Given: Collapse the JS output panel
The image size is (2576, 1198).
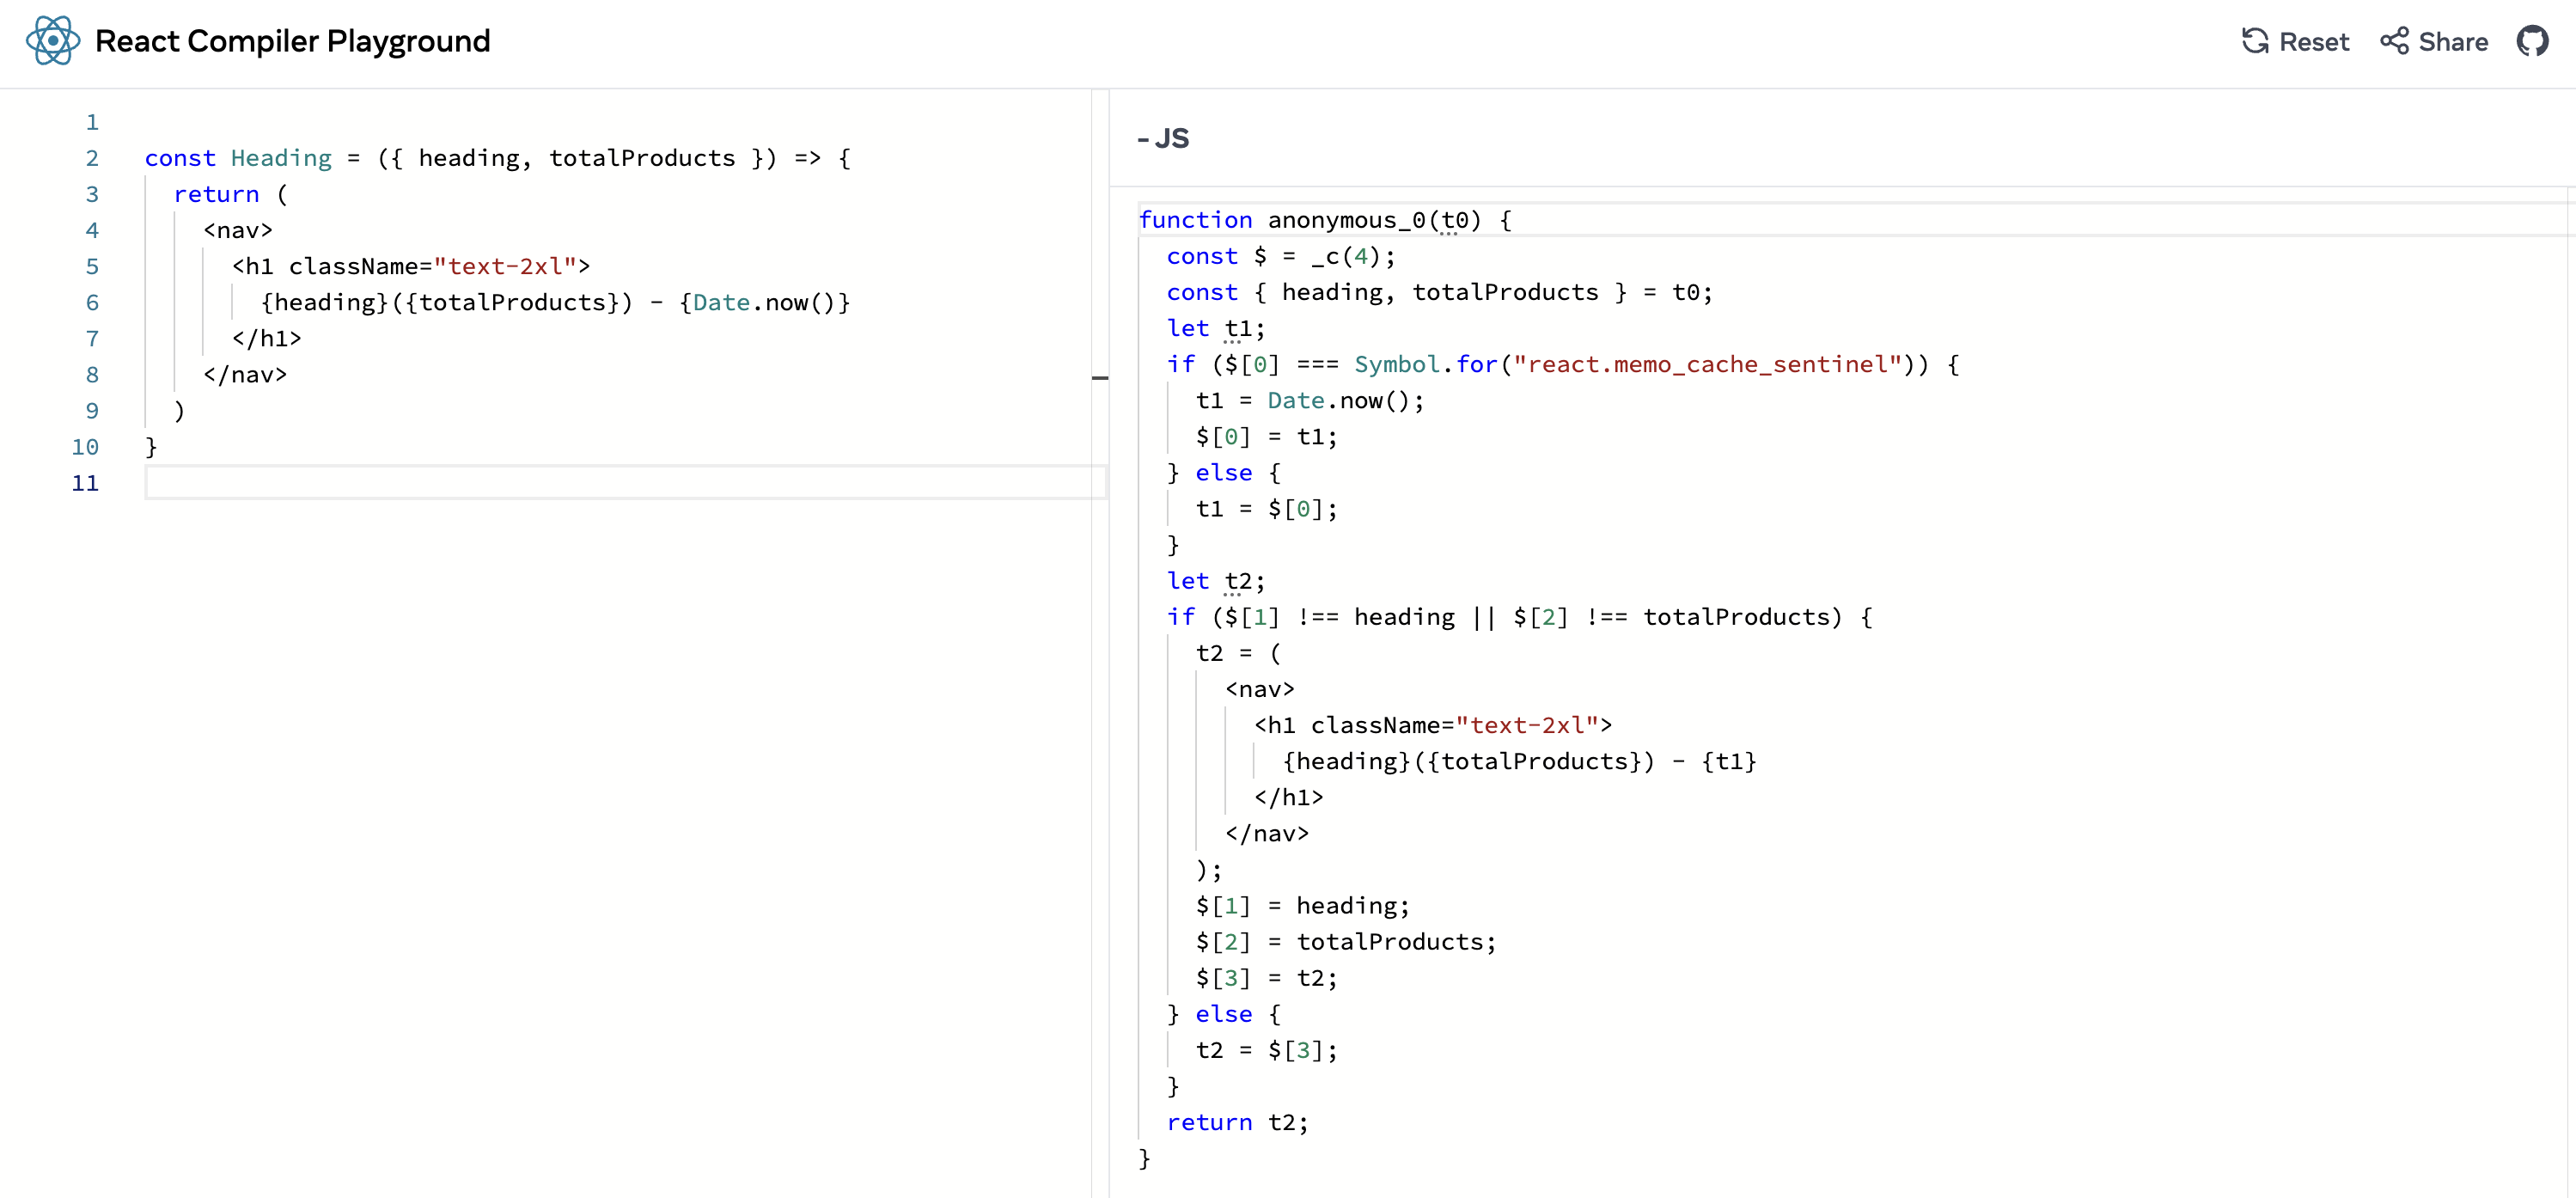Looking at the screenshot, I should pos(1163,138).
